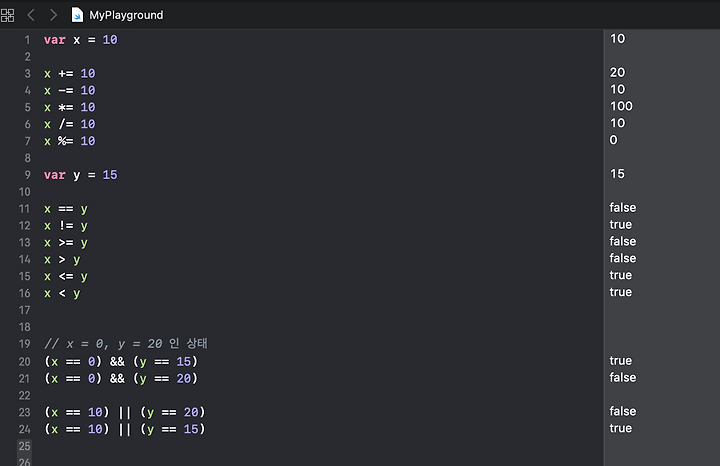Click code line 'x == y'
This screenshot has width=720, height=466.
[x=66, y=209]
